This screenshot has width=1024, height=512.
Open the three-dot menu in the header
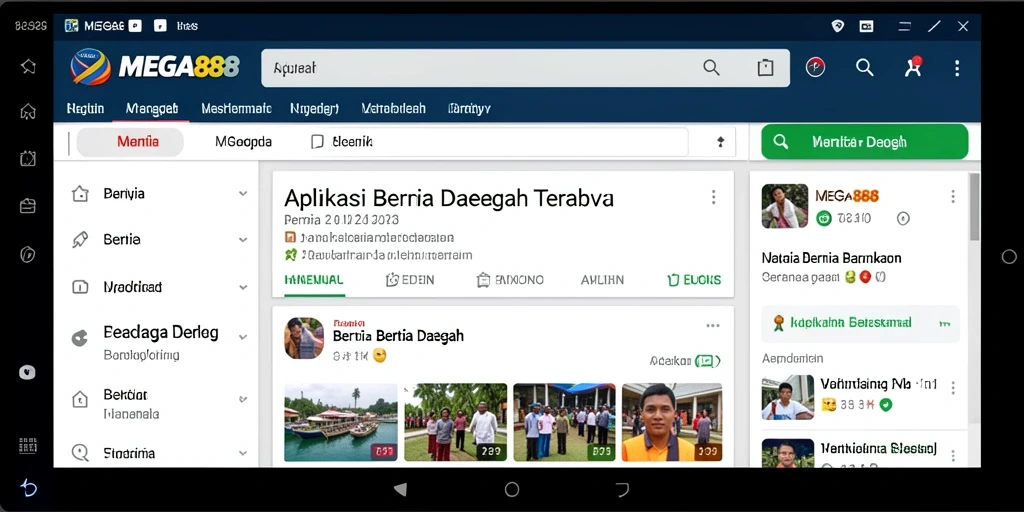pyautogui.click(x=957, y=68)
